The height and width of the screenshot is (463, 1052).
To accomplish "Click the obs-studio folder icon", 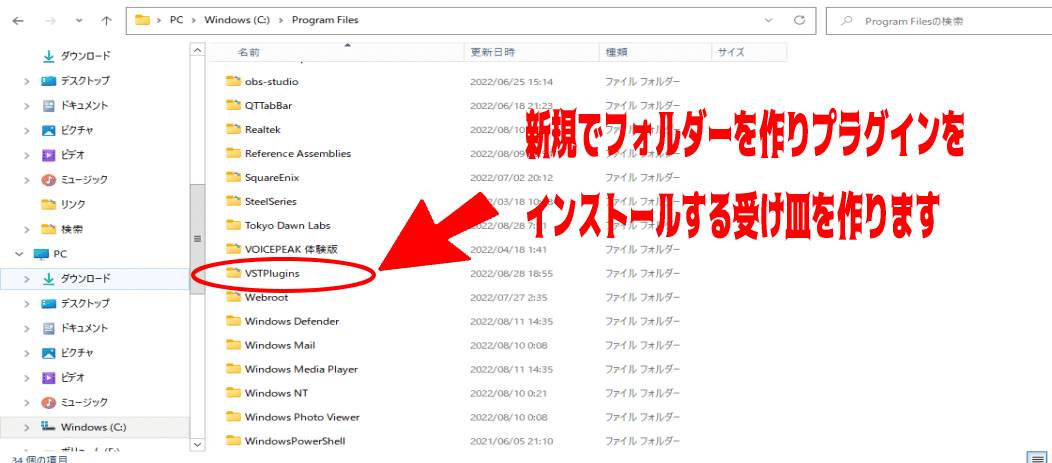I will (x=233, y=82).
